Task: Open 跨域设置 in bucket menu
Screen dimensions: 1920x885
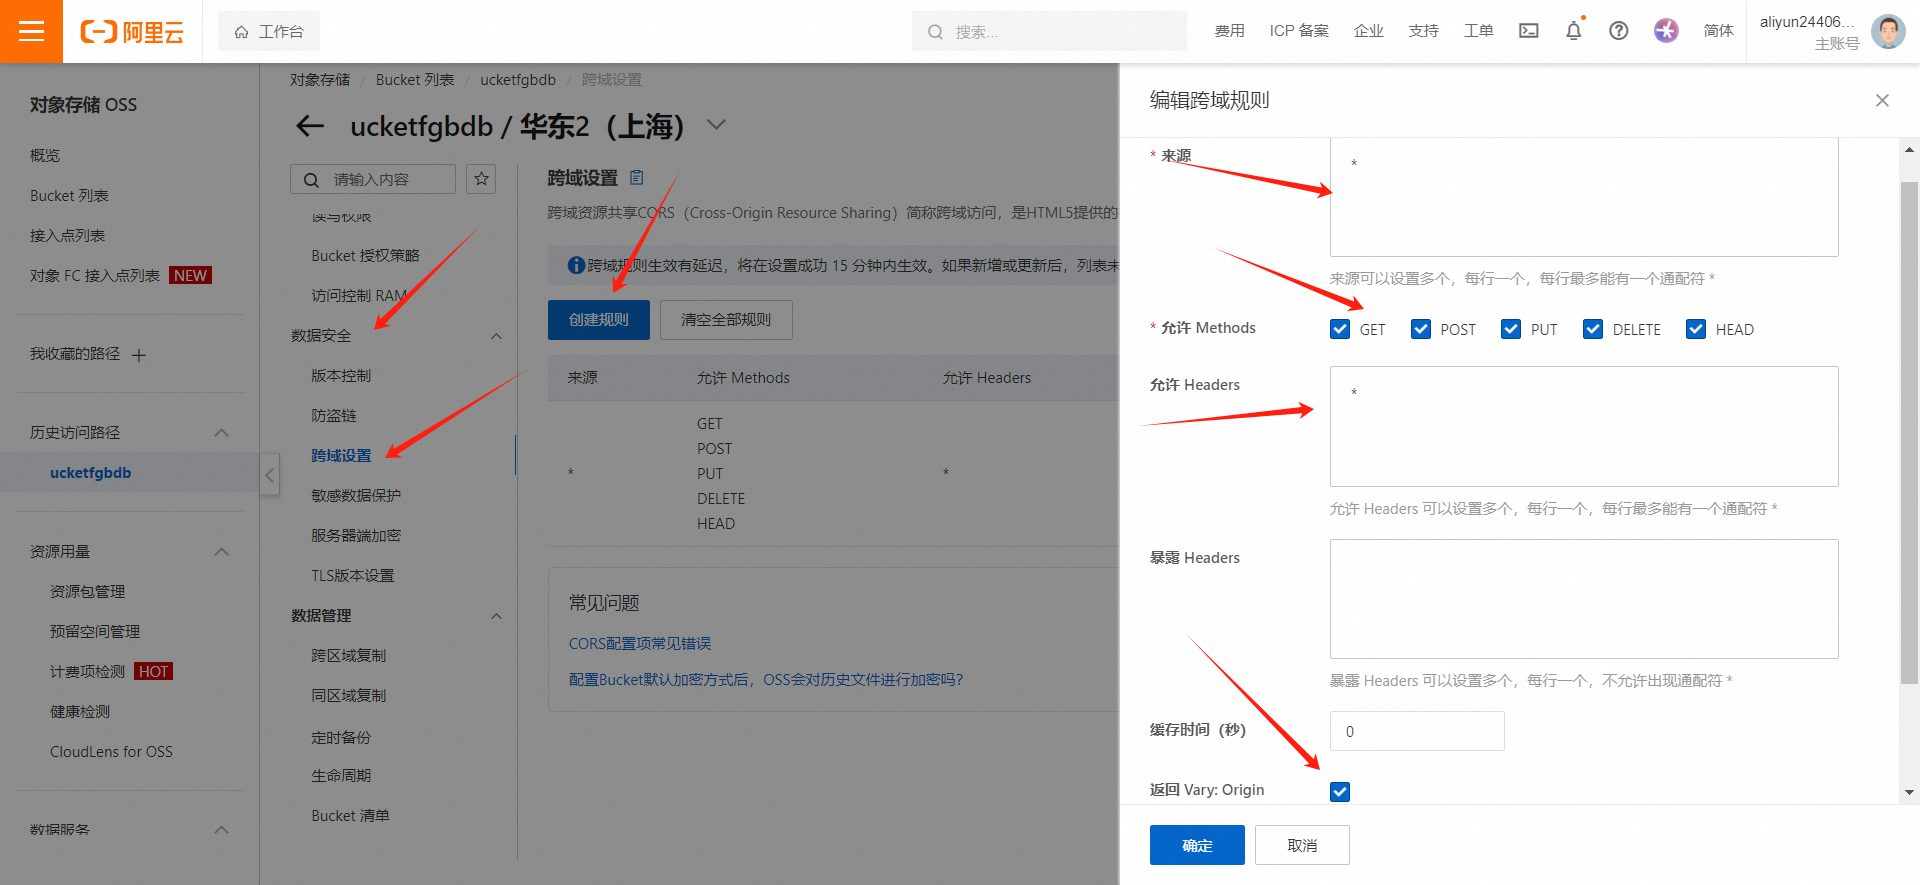Action: pos(341,456)
